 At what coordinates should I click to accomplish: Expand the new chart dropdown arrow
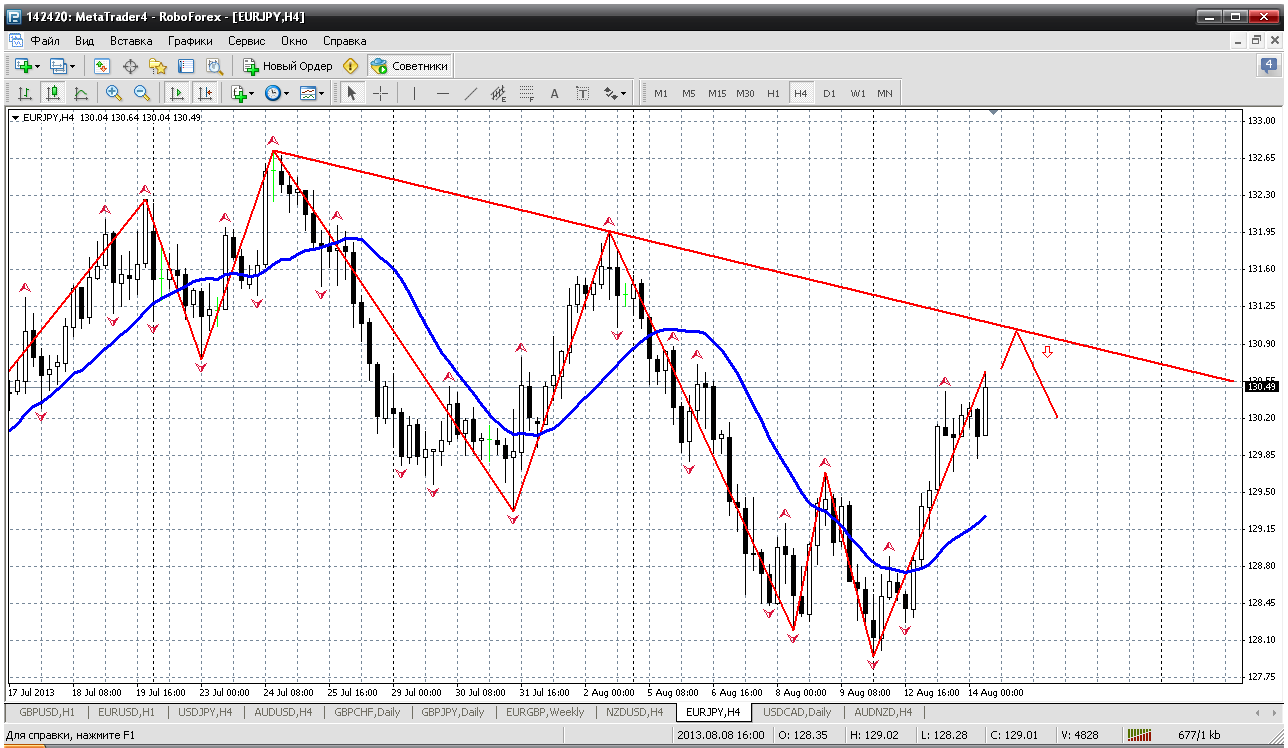click(37, 67)
